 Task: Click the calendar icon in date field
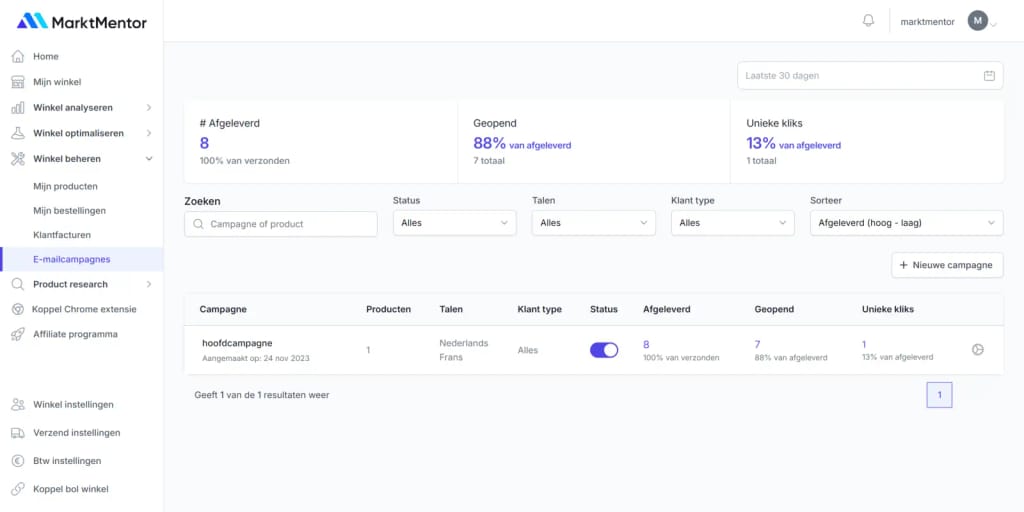point(989,76)
